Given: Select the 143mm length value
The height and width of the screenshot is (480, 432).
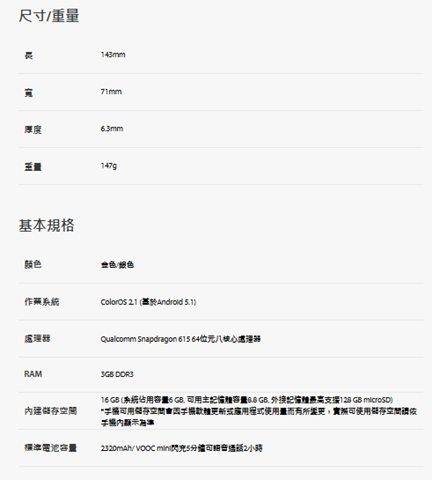Looking at the screenshot, I should pyautogui.click(x=113, y=55).
